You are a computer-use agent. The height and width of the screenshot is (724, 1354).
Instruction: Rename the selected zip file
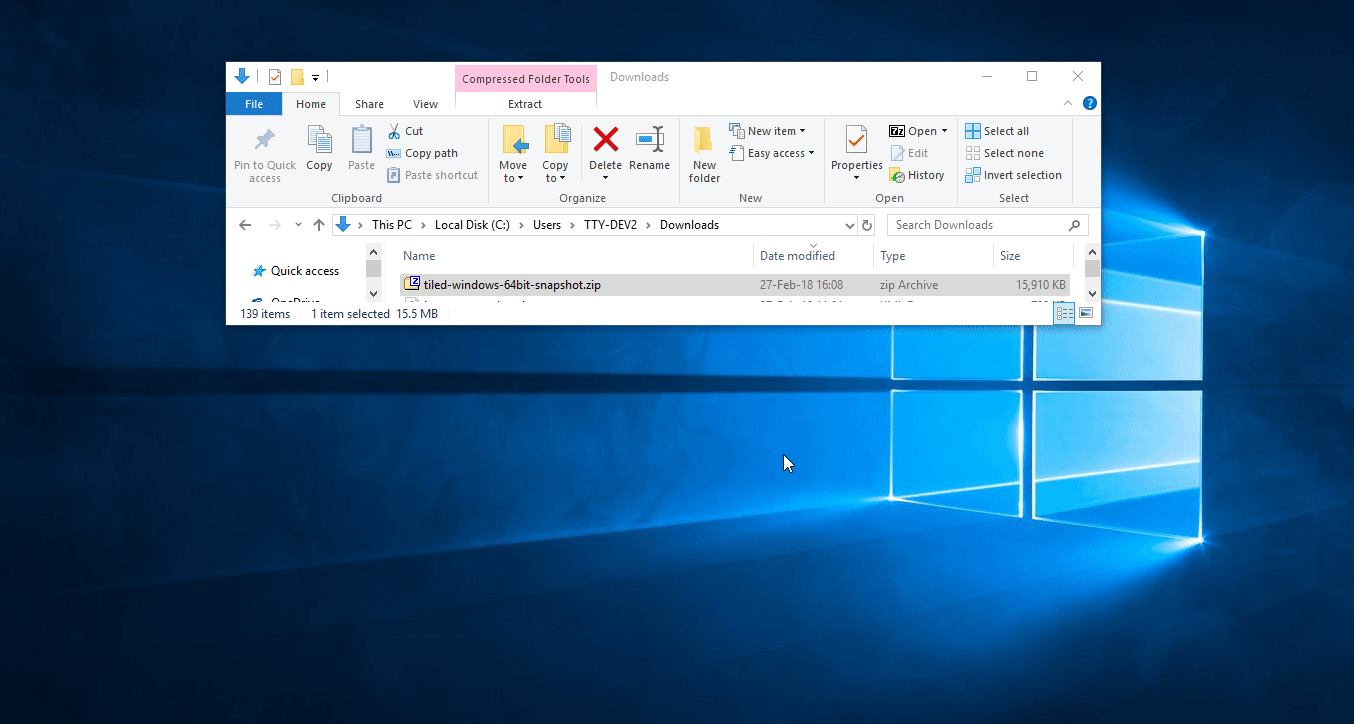[650, 149]
